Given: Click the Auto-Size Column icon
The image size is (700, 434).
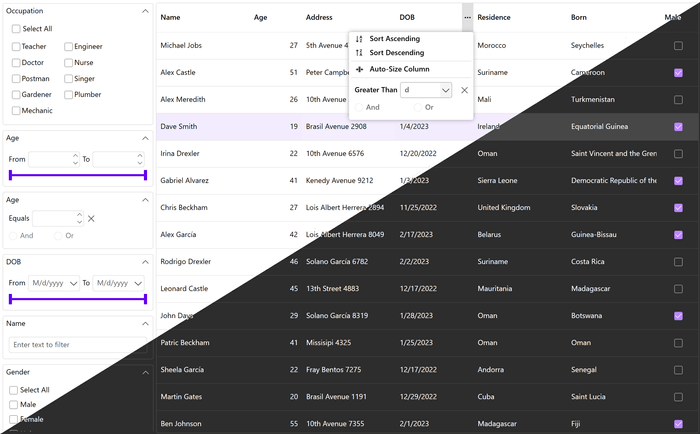Looking at the screenshot, I should coord(360,69).
